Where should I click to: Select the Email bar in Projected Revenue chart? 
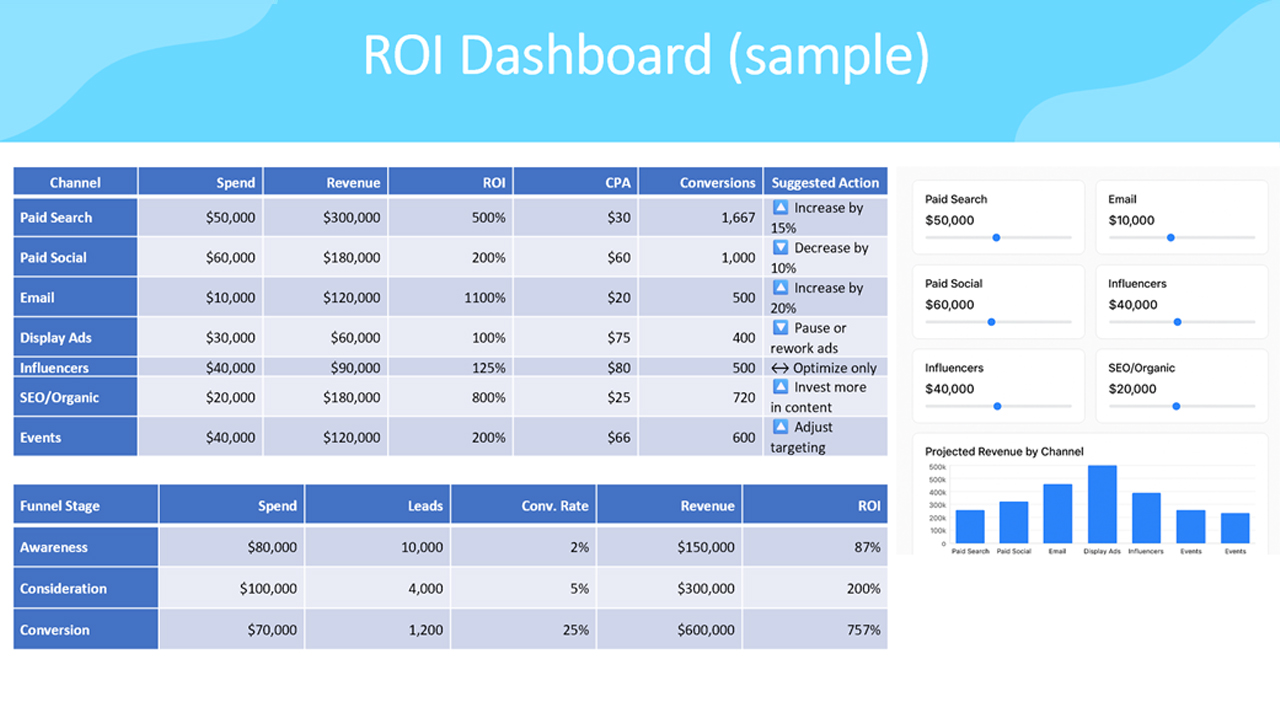(x=1057, y=514)
